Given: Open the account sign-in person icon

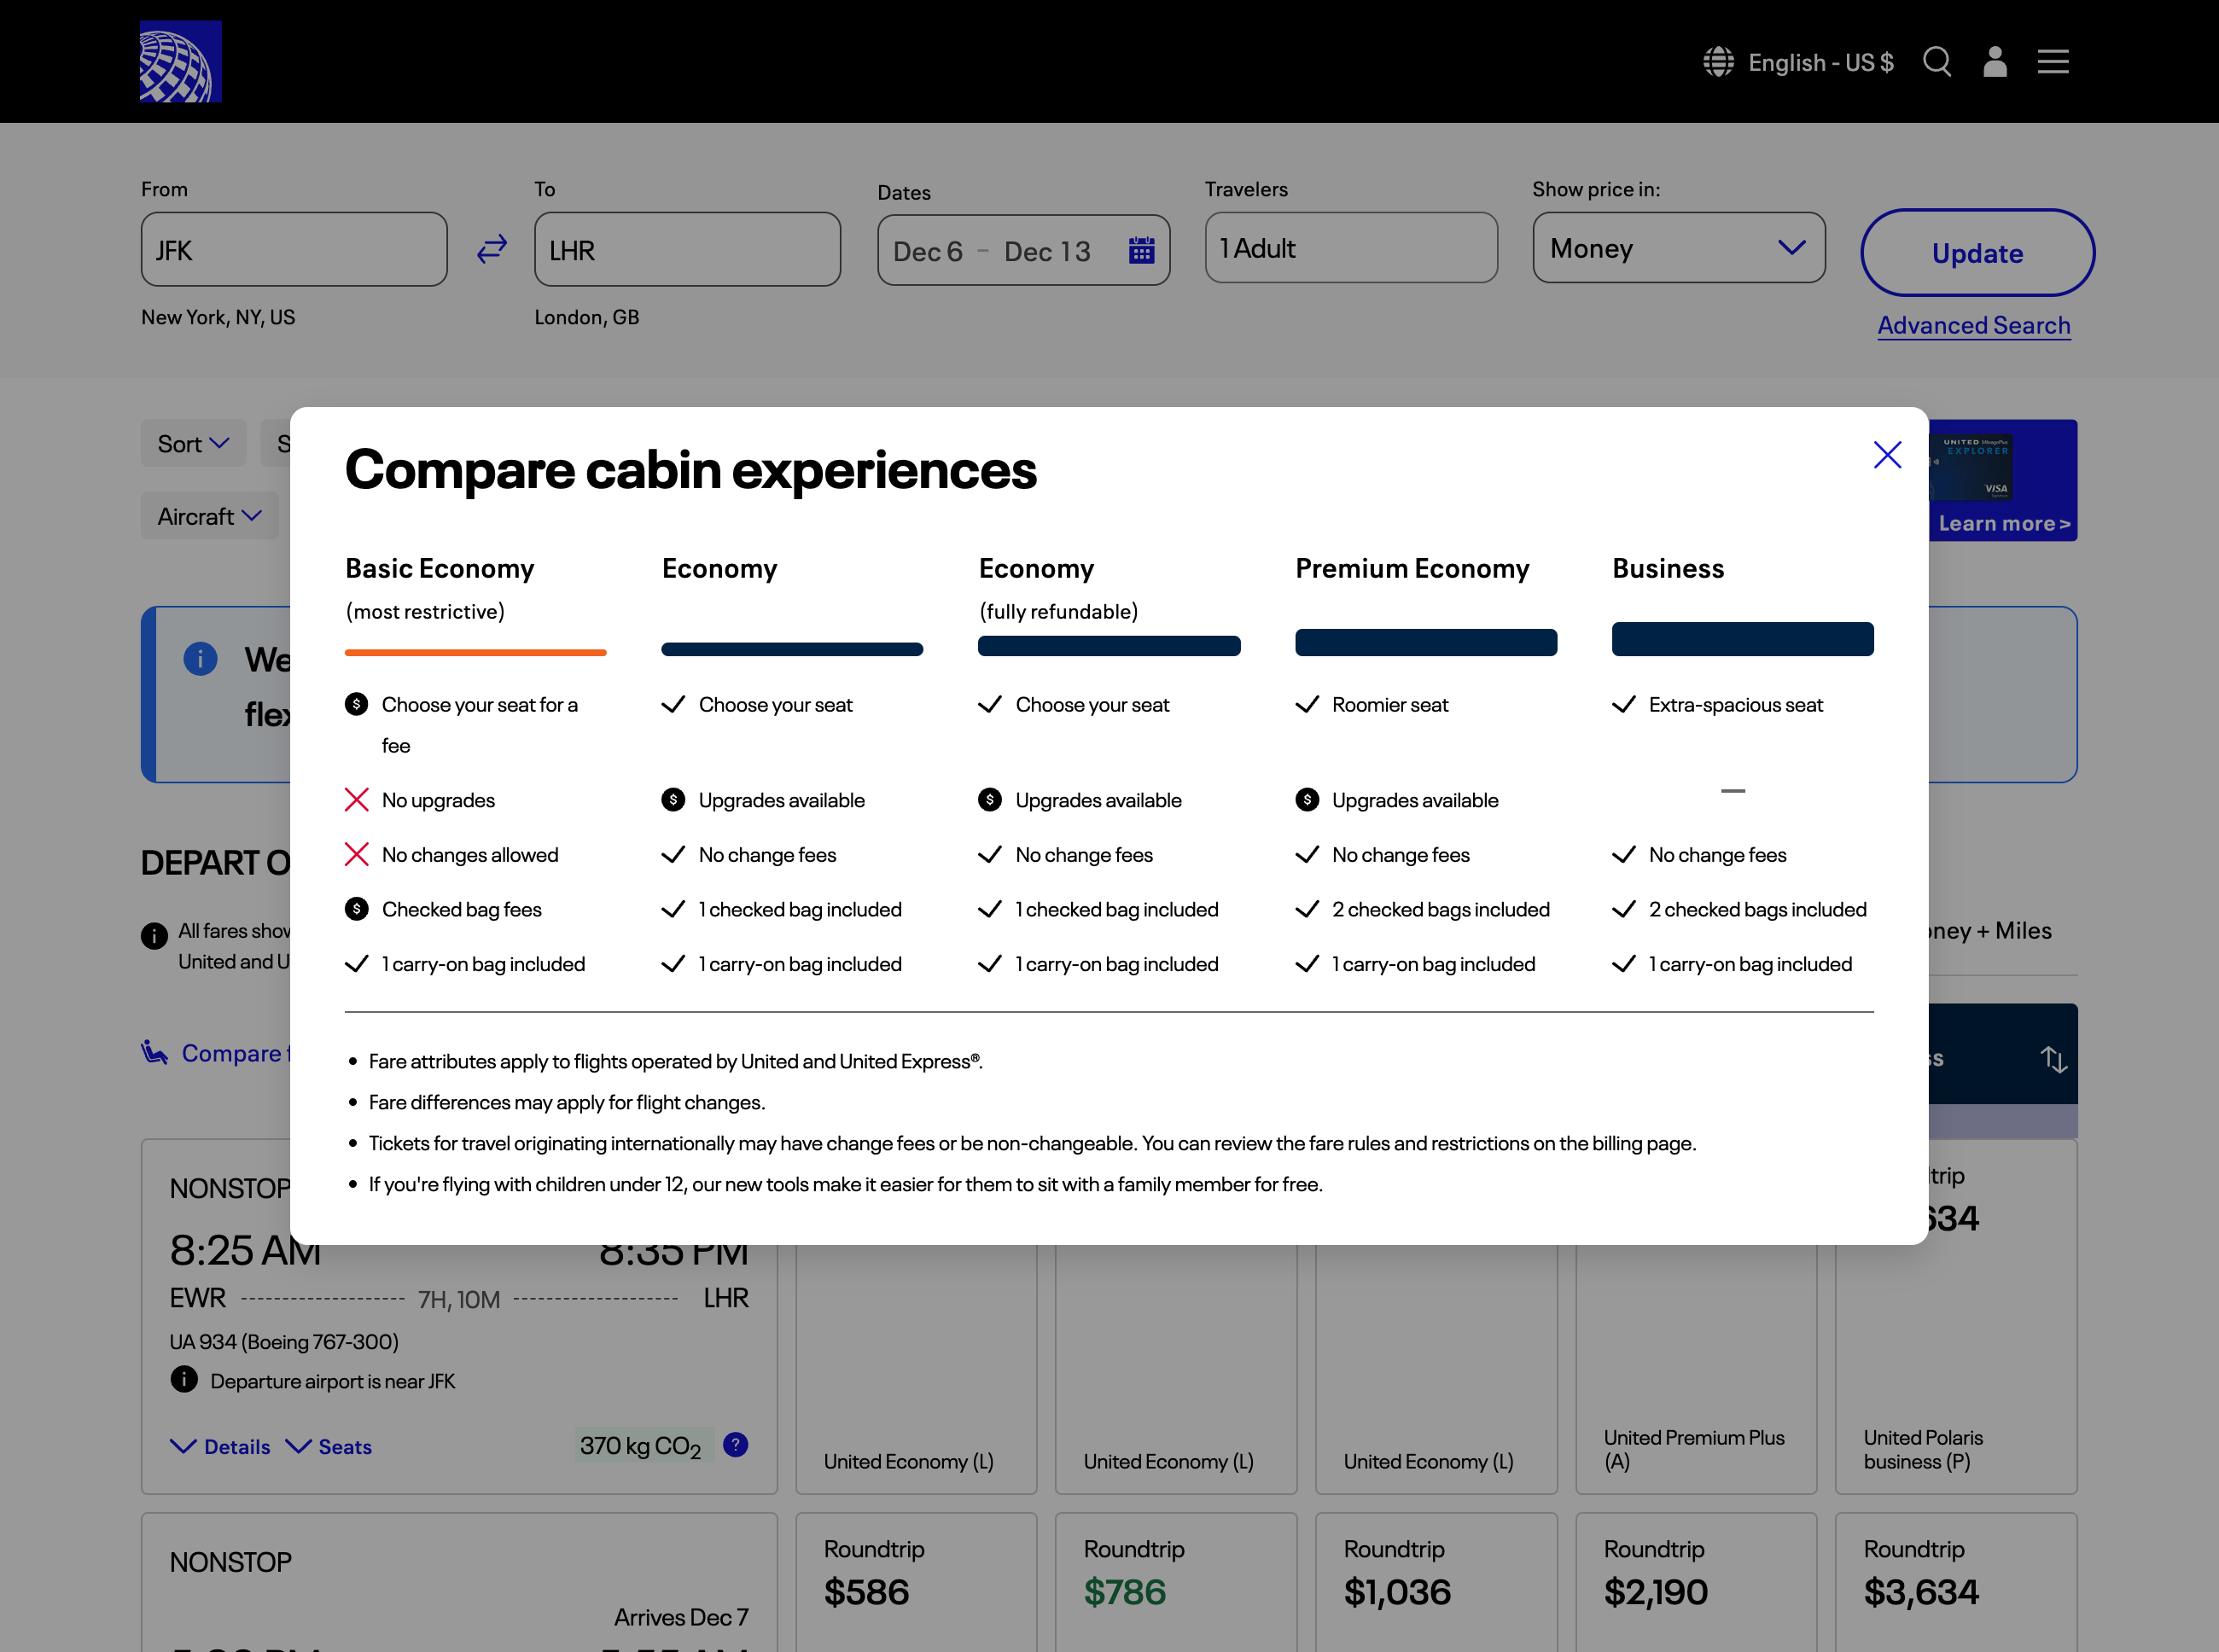Looking at the screenshot, I should 1995,61.
